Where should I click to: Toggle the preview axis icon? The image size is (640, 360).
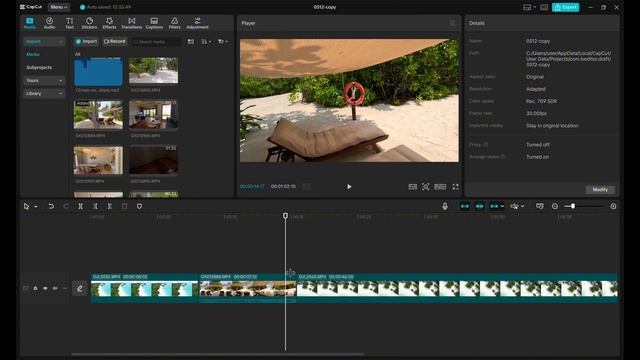514,207
